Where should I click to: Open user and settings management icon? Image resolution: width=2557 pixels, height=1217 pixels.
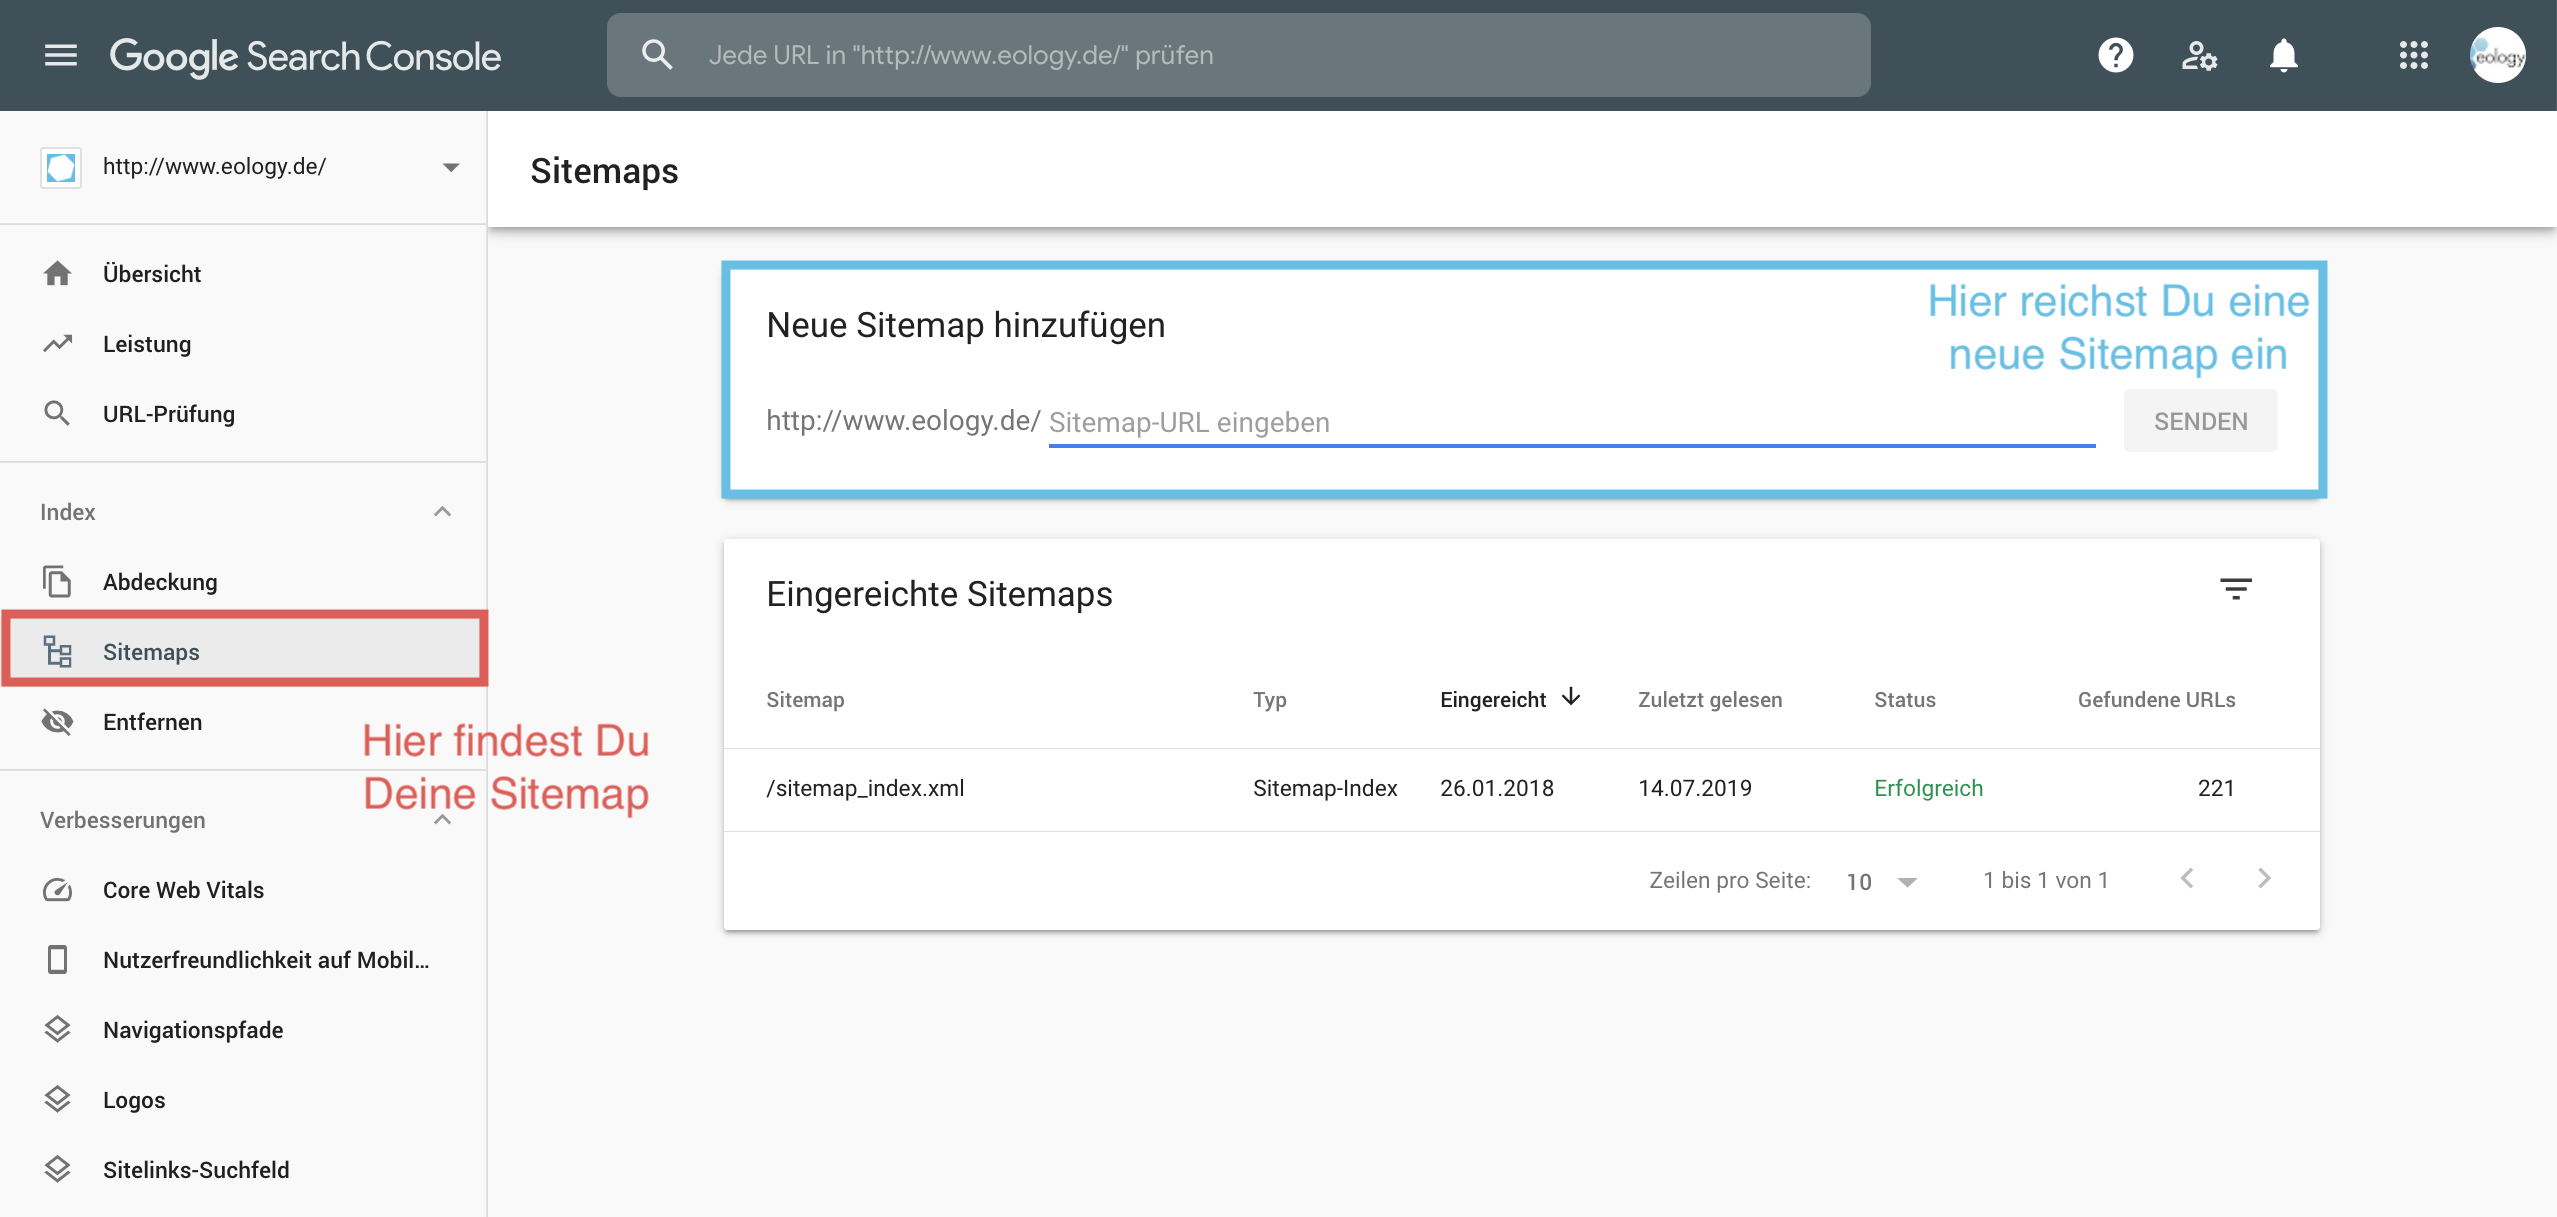(x=2199, y=55)
